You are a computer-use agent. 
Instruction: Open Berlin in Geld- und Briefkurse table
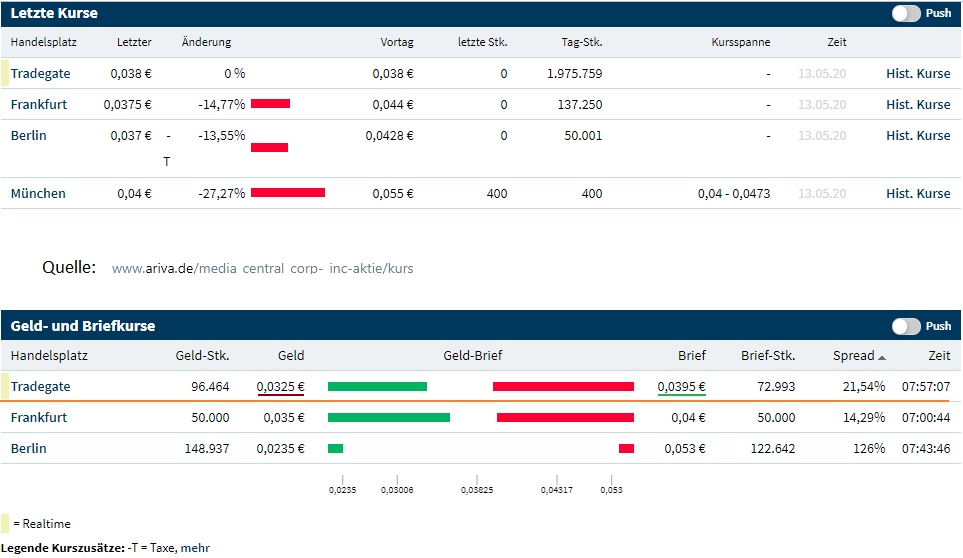point(28,448)
